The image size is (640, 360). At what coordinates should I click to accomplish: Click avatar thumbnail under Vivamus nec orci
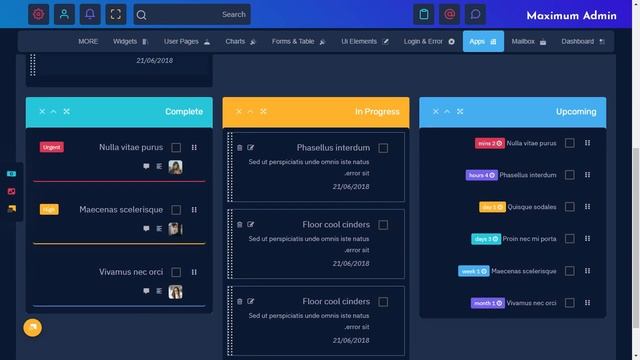pos(176,292)
